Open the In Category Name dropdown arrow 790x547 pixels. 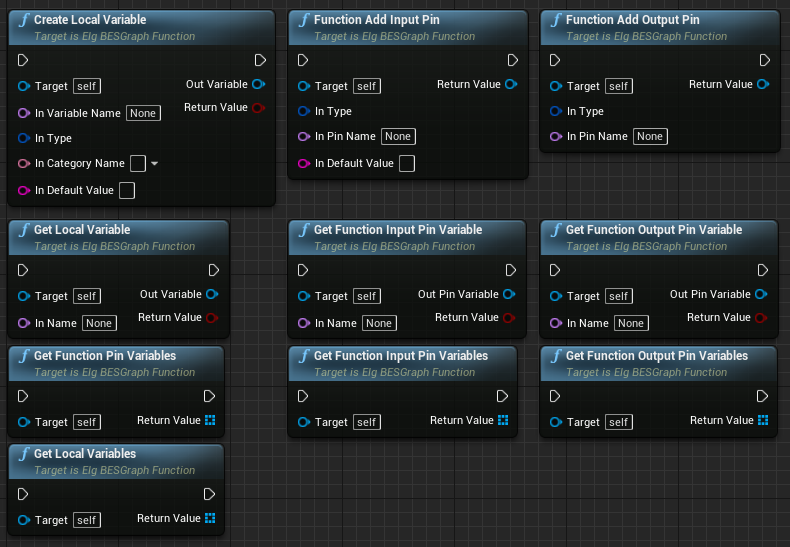(x=155, y=163)
